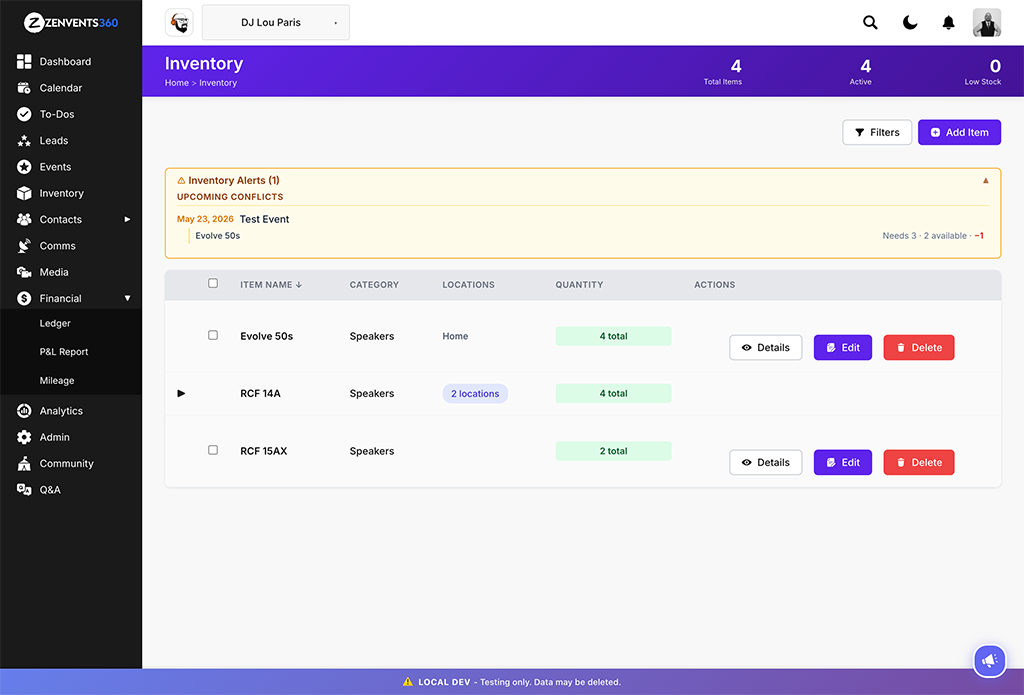Viewport: 1024px width, 695px height.
Task: Go to the Mileage page
Action: 57,381
